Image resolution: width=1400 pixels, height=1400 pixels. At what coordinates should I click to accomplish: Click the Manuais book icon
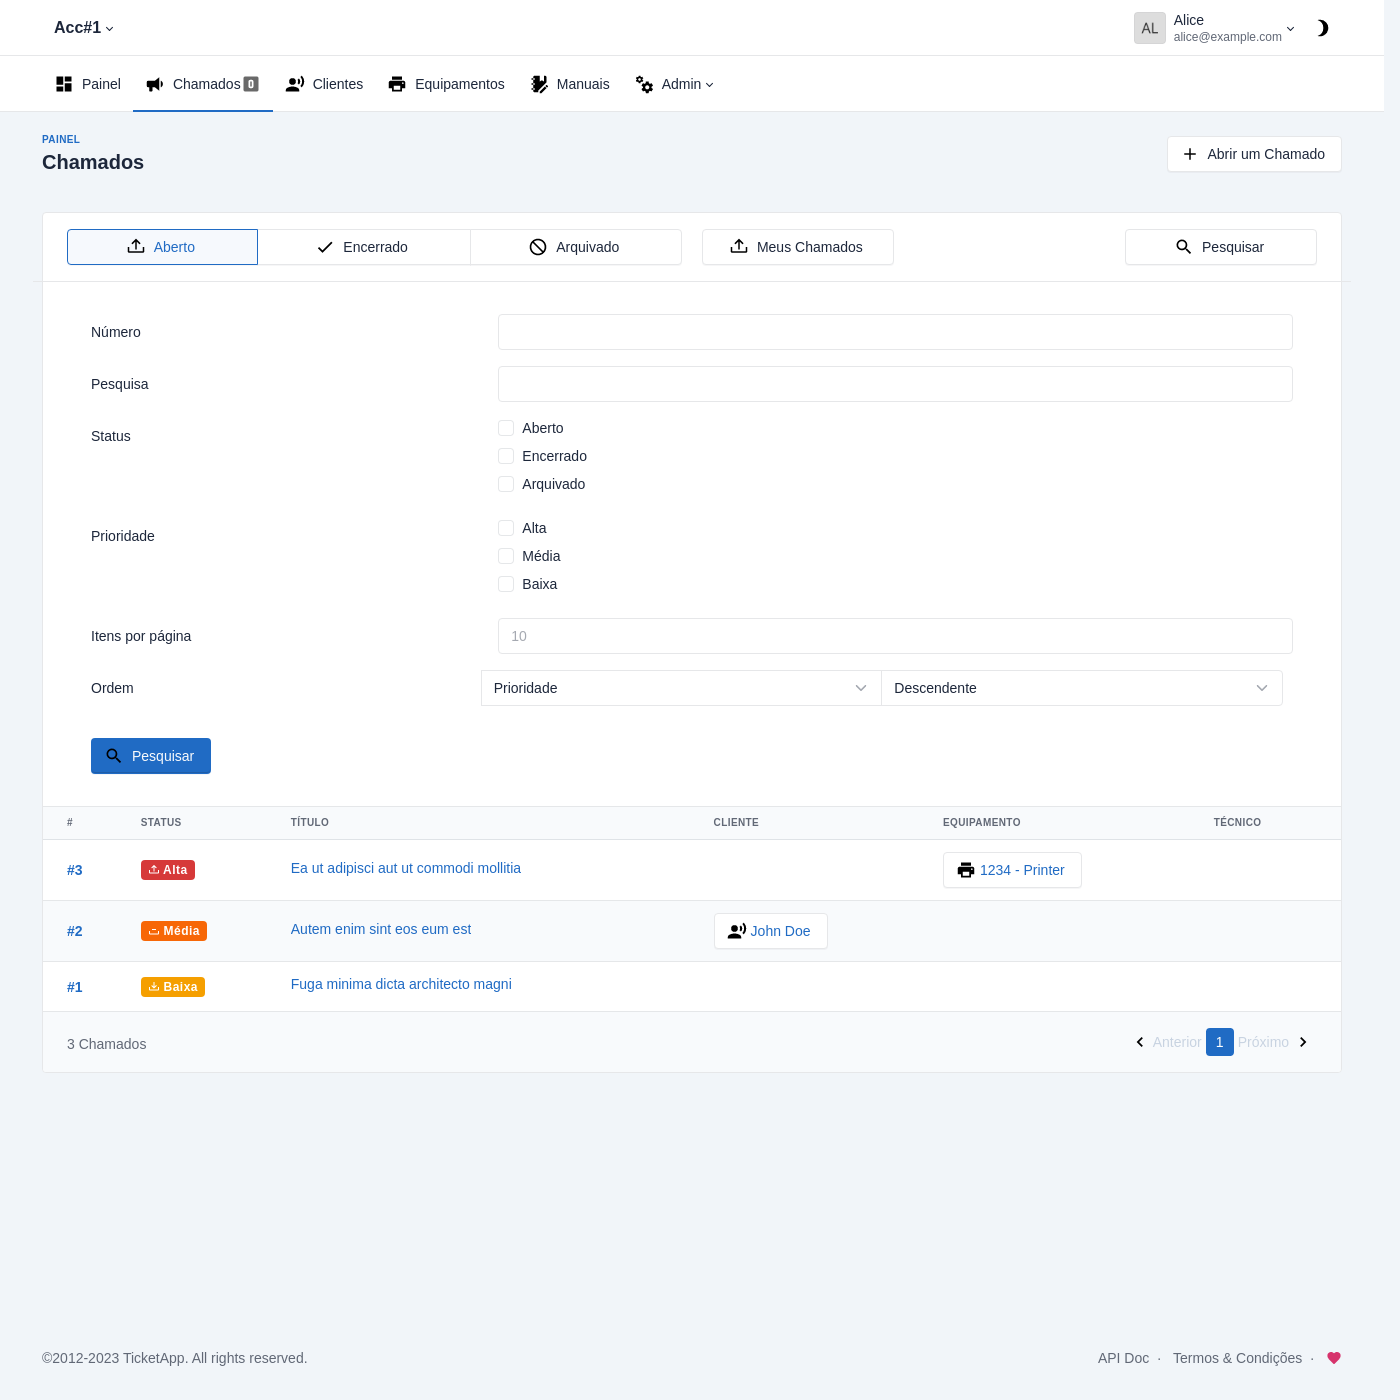539,84
